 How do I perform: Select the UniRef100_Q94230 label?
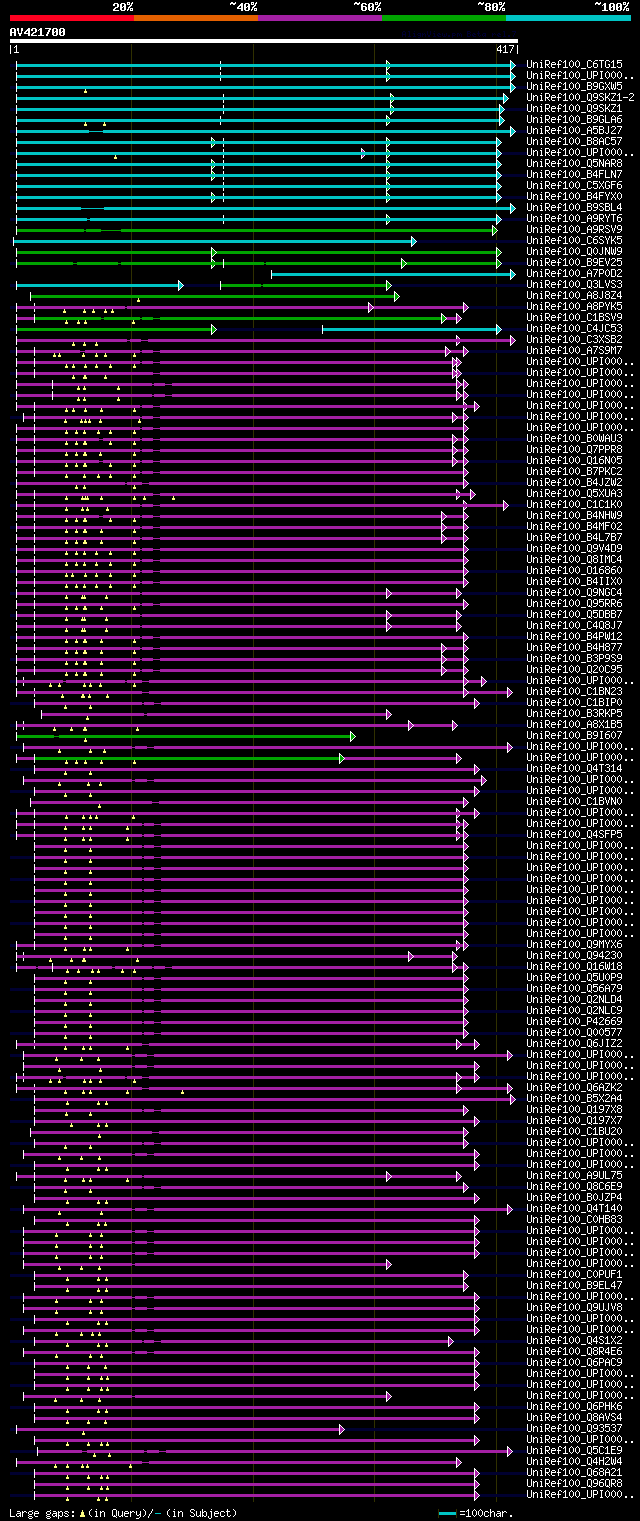click(x=573, y=955)
